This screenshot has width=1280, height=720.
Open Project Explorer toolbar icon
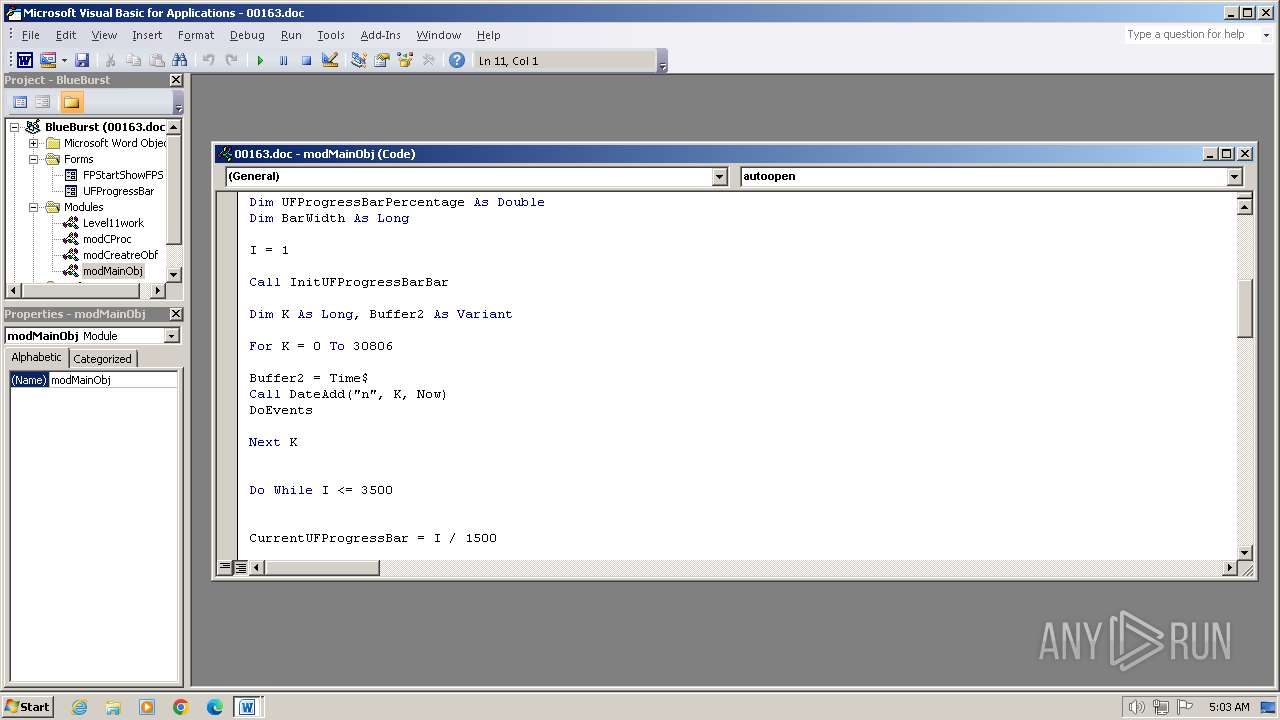(x=358, y=61)
